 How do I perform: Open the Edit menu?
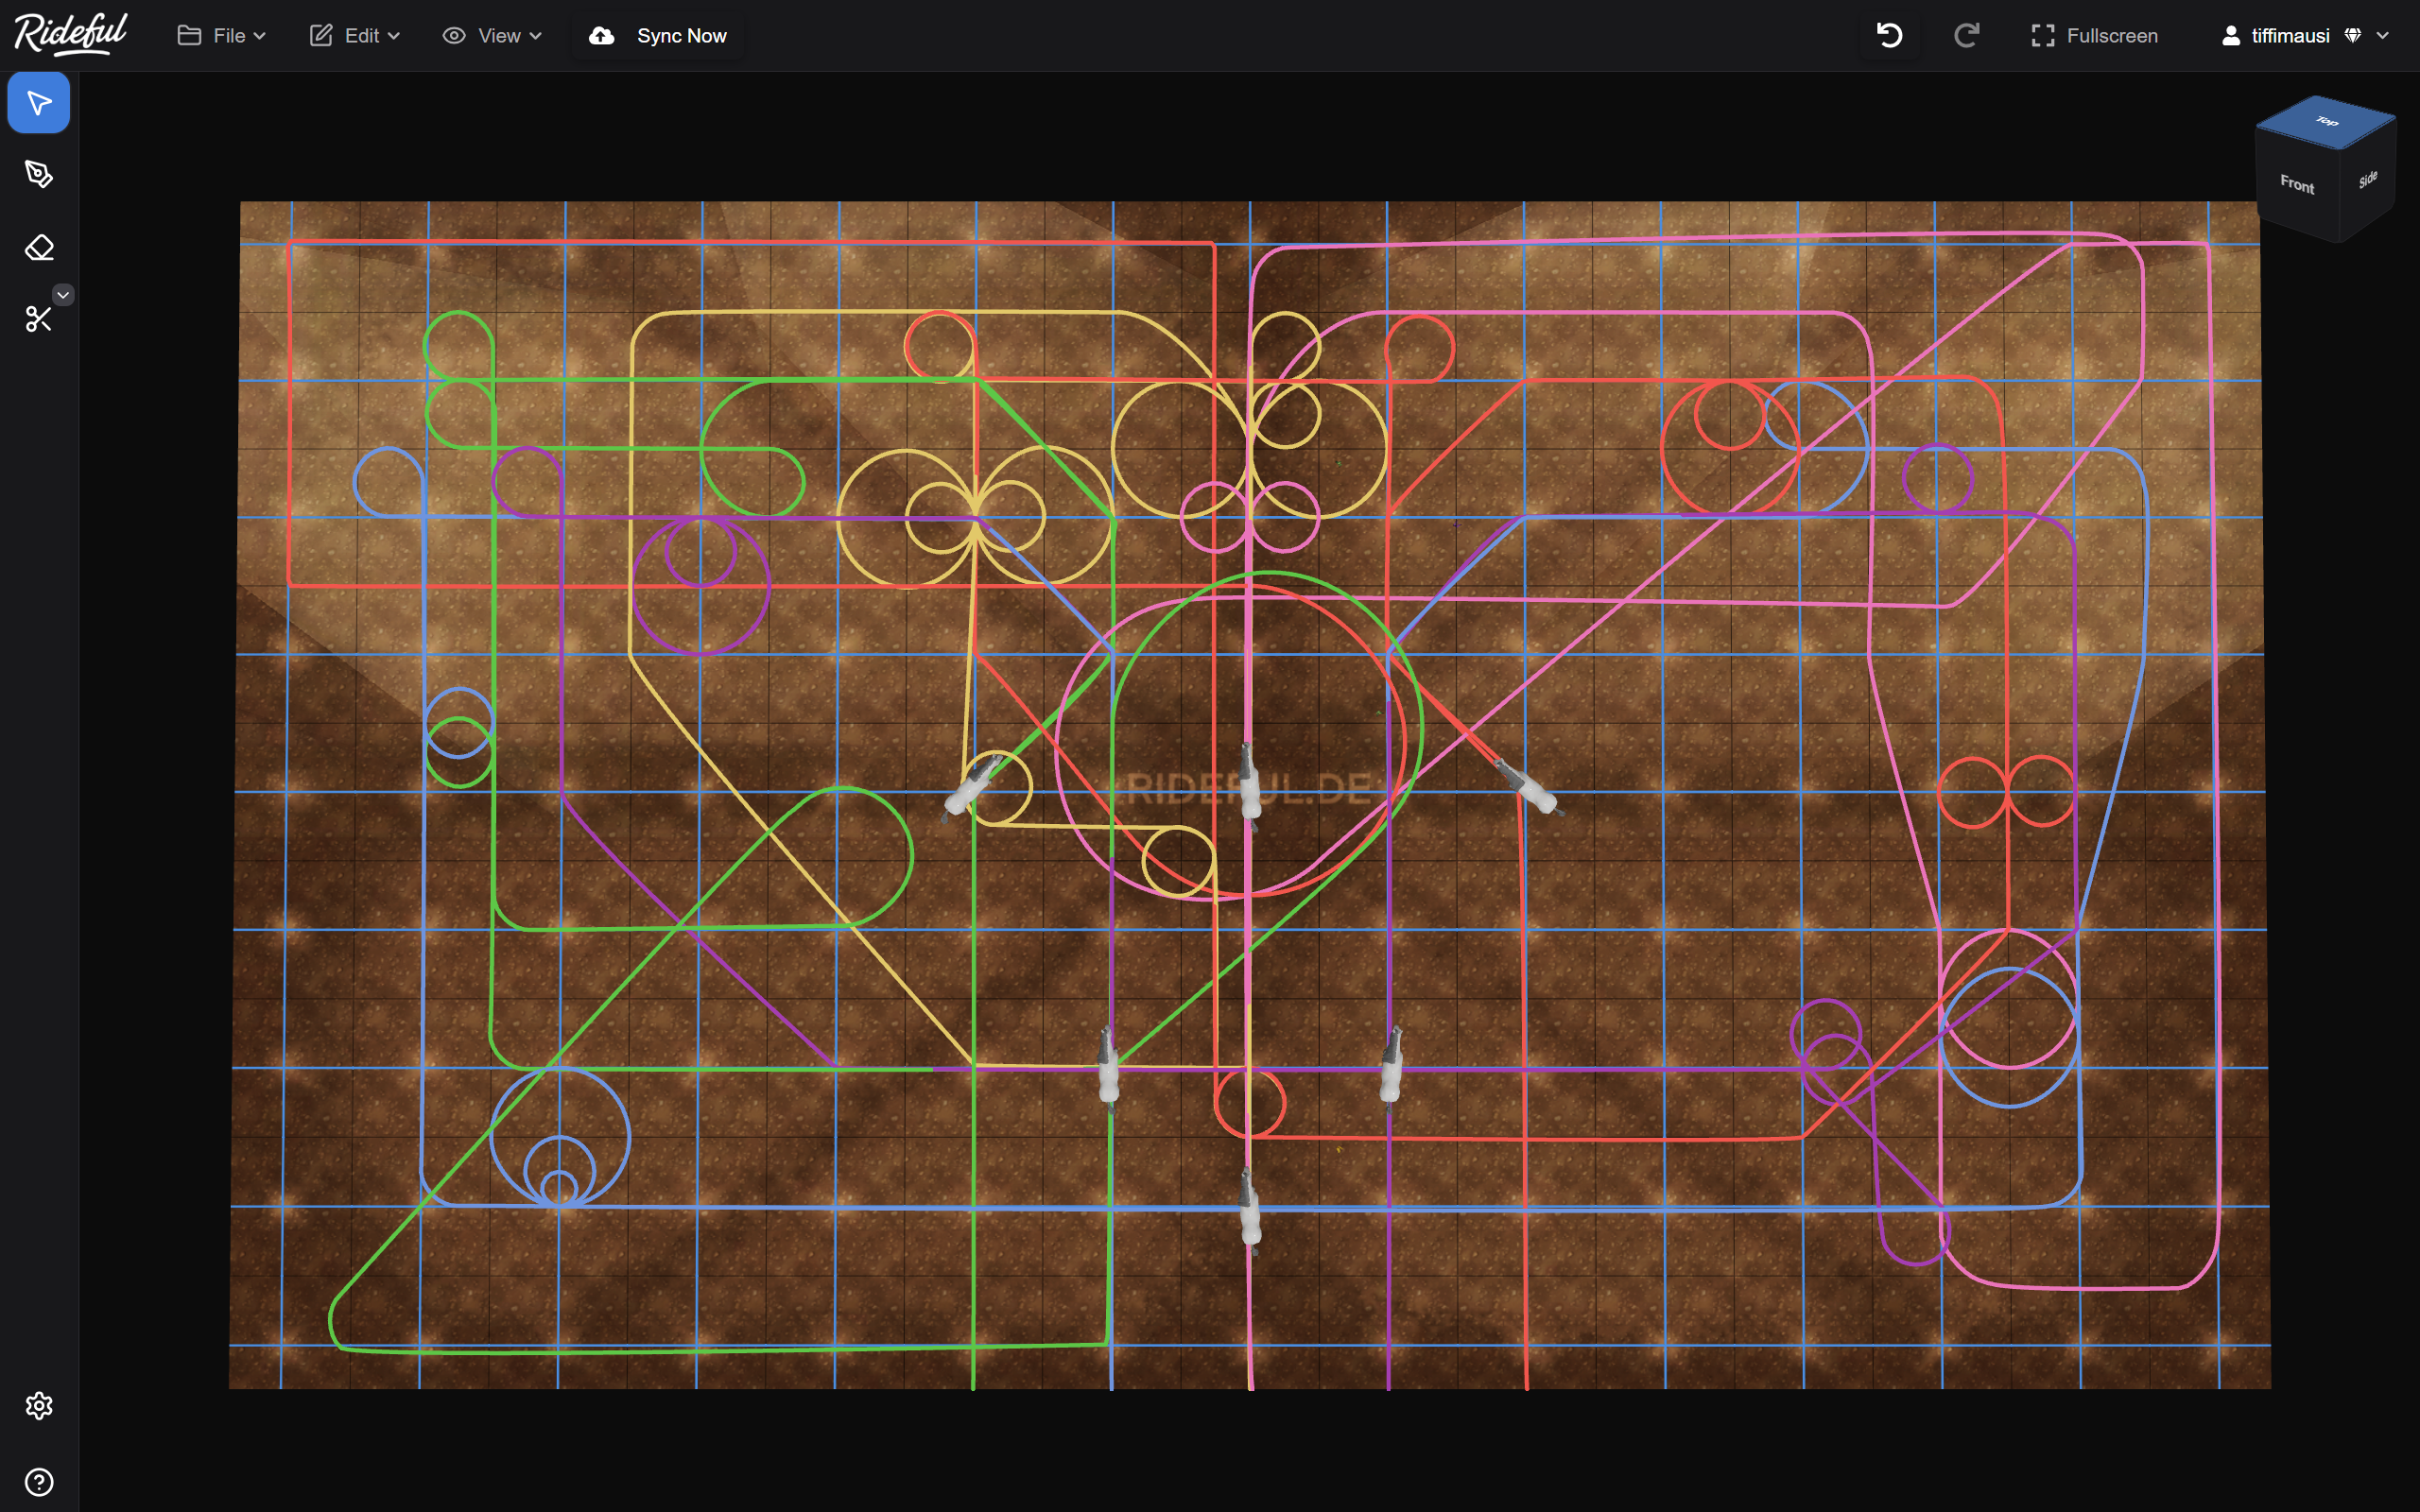coord(354,36)
